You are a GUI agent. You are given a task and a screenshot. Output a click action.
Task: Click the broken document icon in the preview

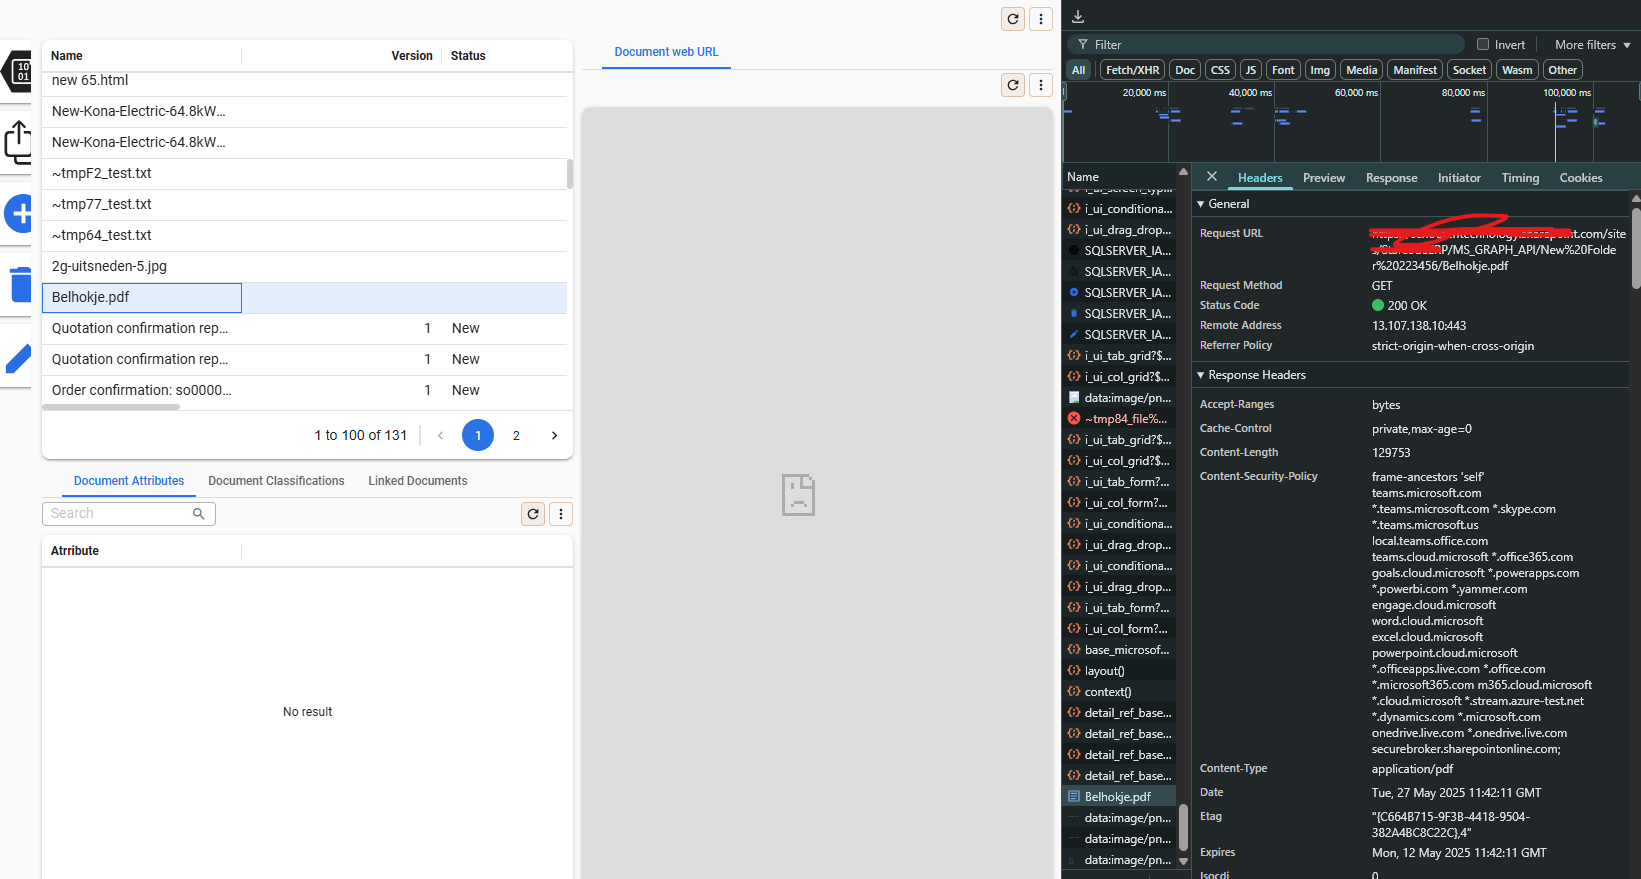click(798, 495)
